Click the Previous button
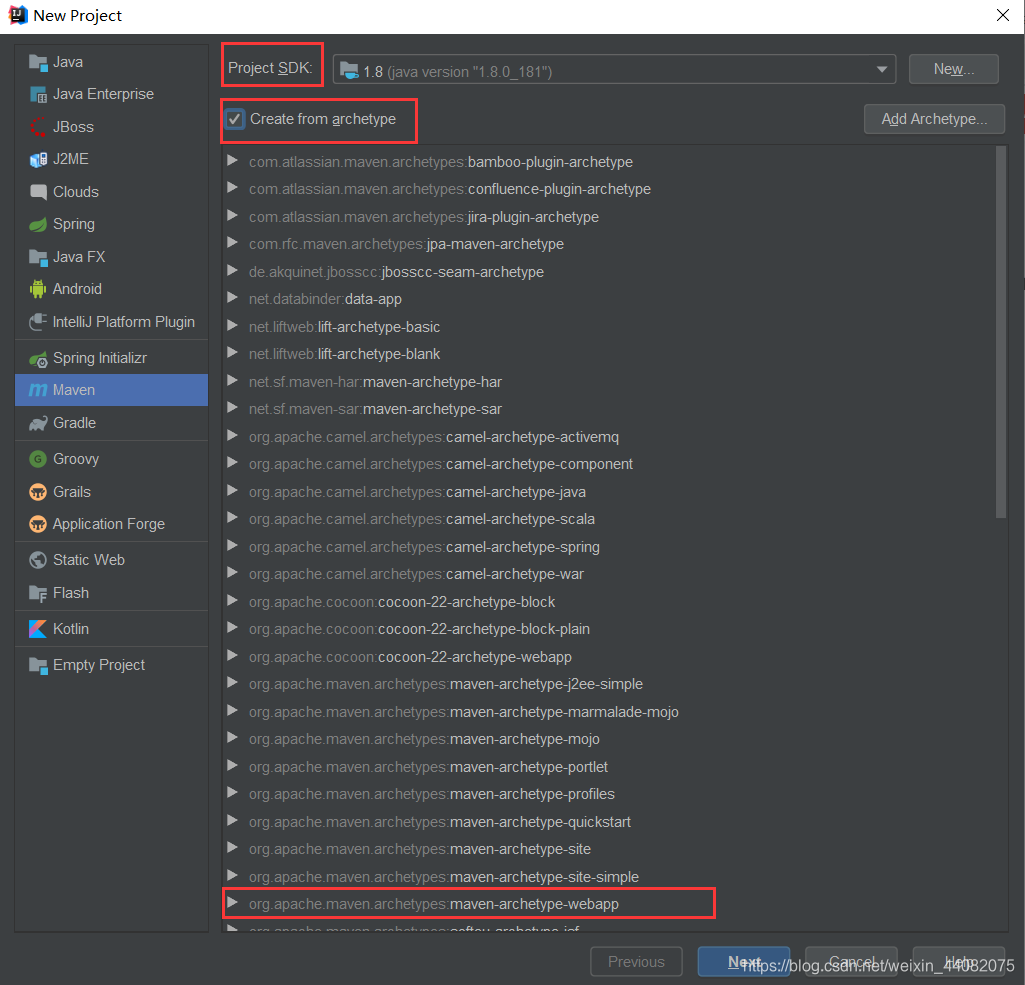The height and width of the screenshot is (985, 1025). pyautogui.click(x=636, y=961)
